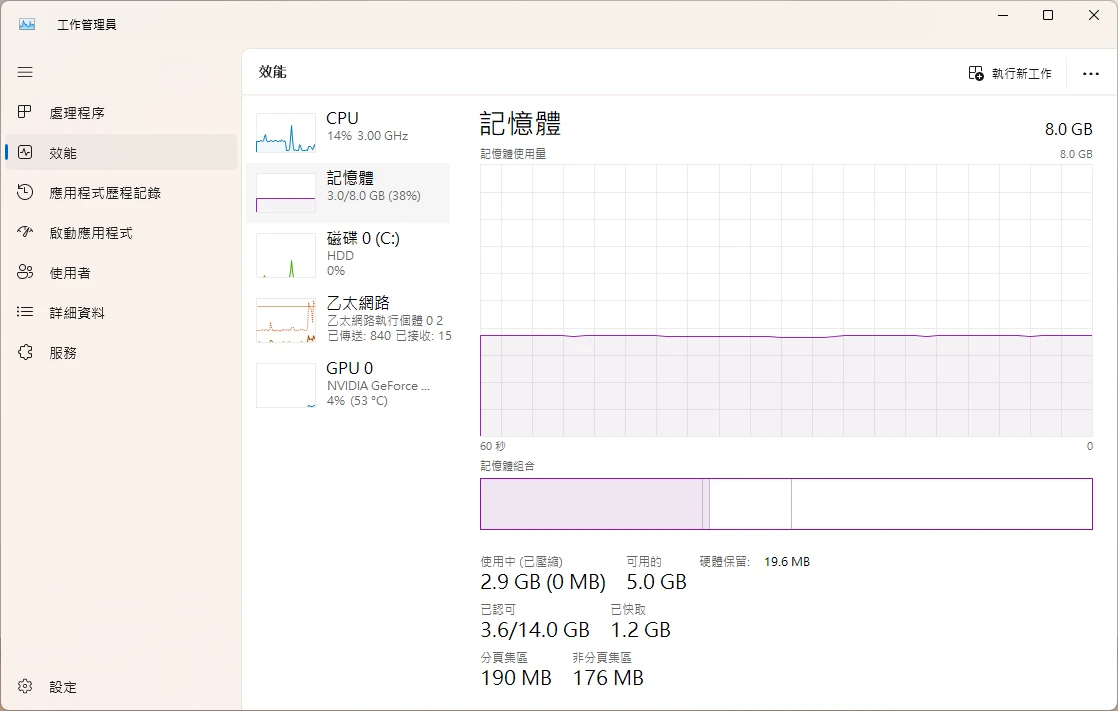The image size is (1118, 711).
Task: Open the three-dots more options menu
Action: 1090,74
